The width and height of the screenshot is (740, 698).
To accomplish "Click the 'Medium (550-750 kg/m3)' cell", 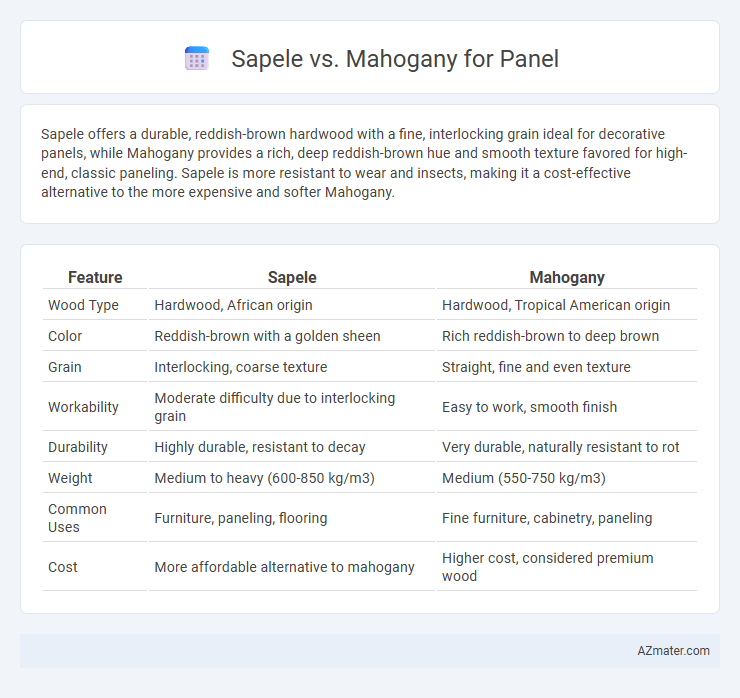I will pyautogui.click(x=524, y=478).
